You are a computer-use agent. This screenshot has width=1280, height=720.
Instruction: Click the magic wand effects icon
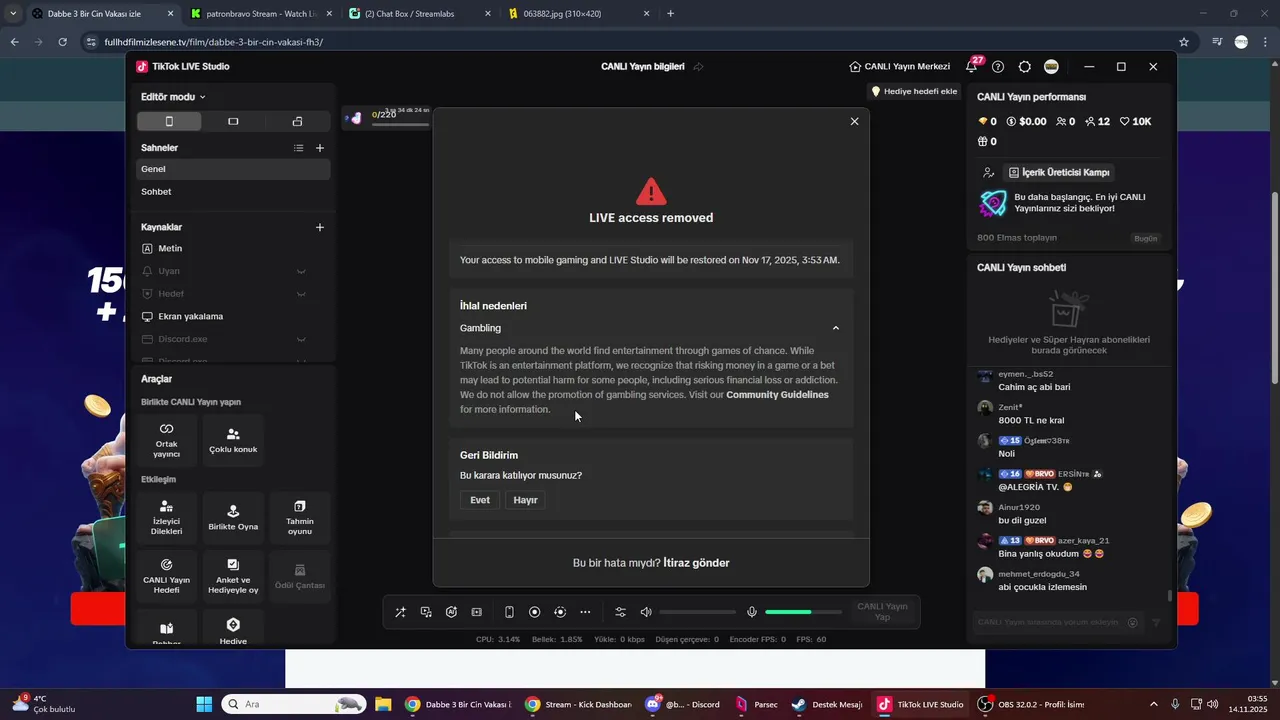pyautogui.click(x=400, y=612)
